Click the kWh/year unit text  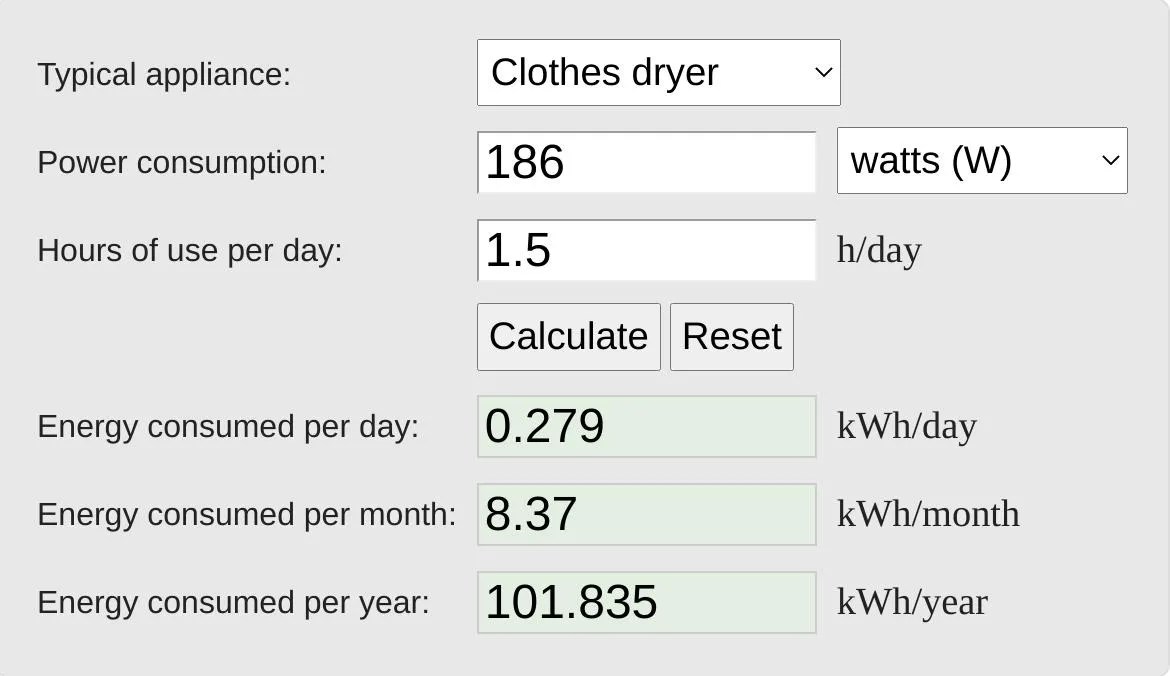click(x=911, y=602)
